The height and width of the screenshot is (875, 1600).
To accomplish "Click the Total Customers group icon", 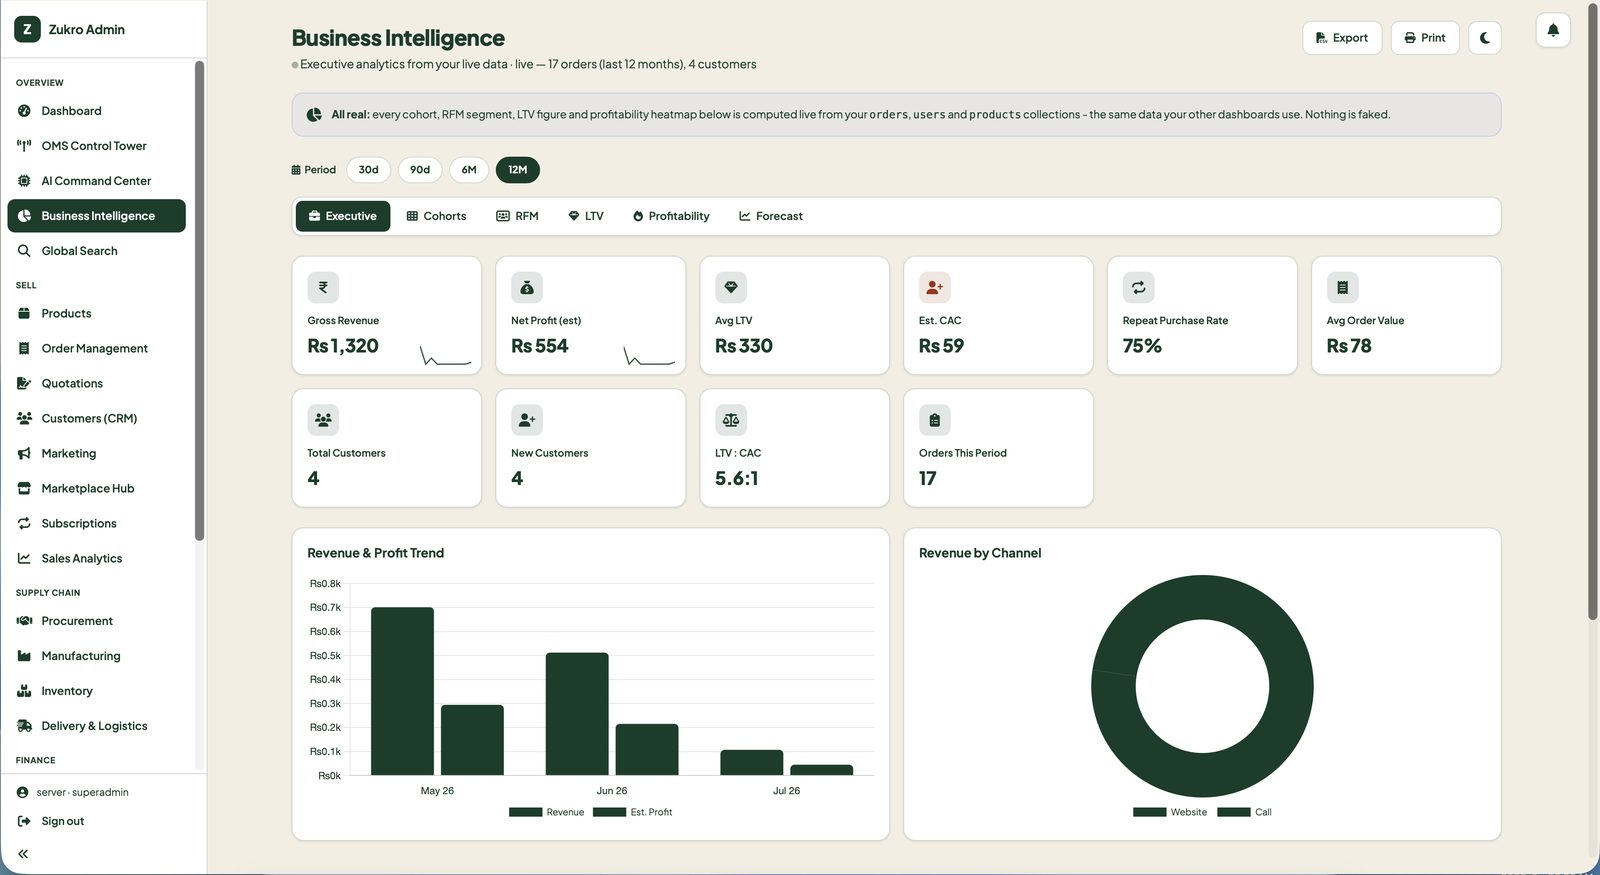I will 323,420.
